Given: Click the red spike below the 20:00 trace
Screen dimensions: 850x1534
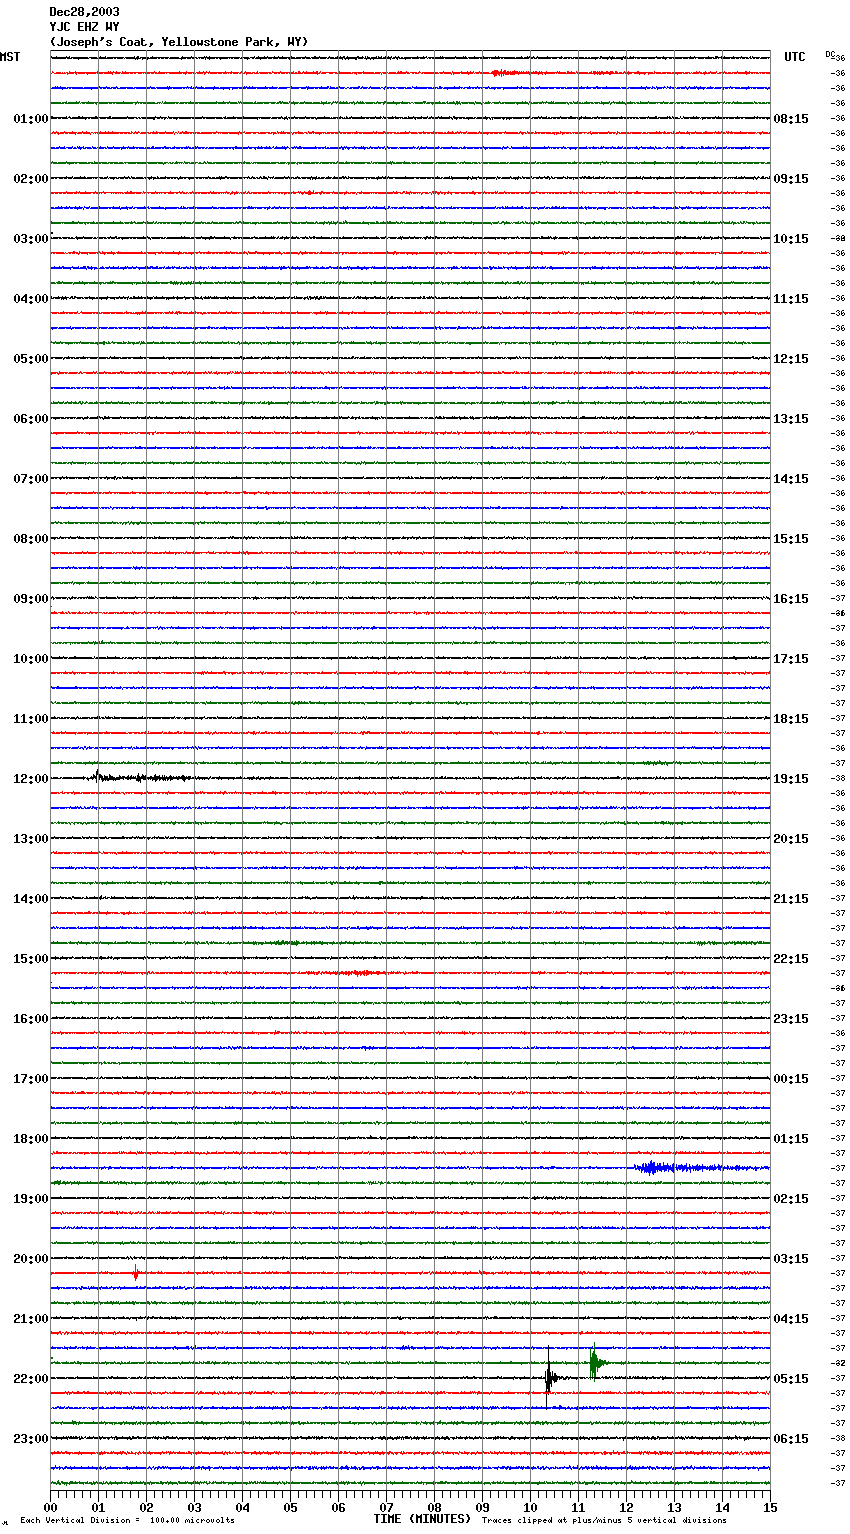Looking at the screenshot, I should point(135,1273).
